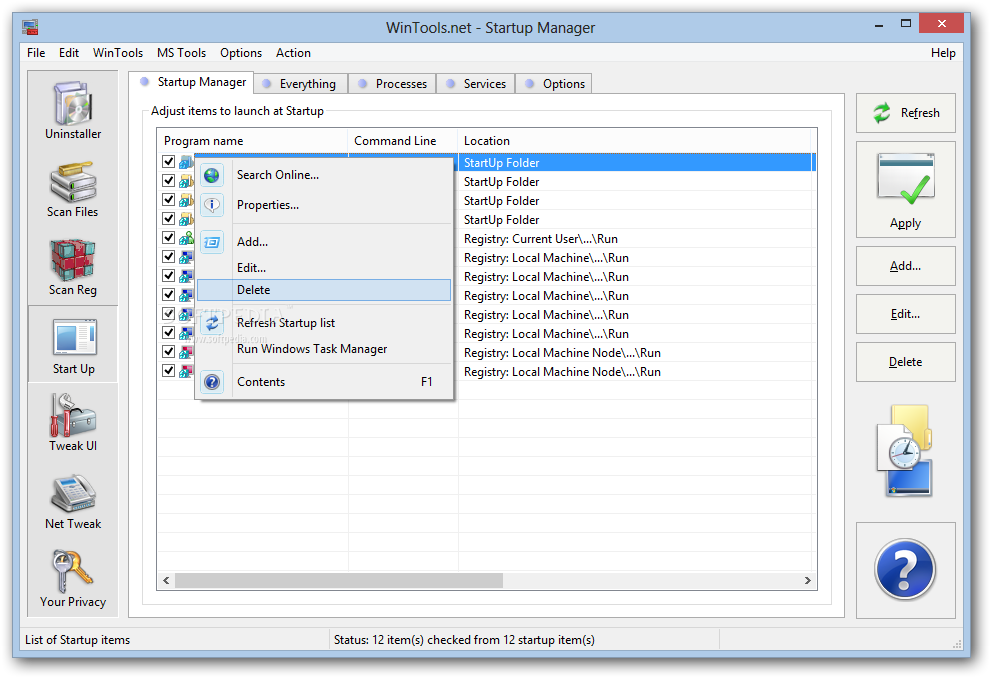
Task: Choose Edit... from the context menu
Action: pos(324,268)
